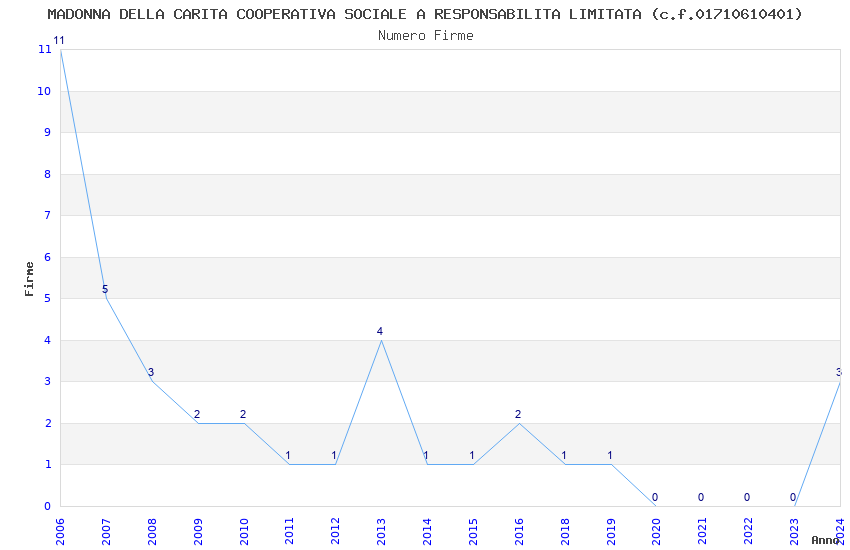The height and width of the screenshot is (550, 850).
Task: Click y-axis tick value 4
Action: 48,340
